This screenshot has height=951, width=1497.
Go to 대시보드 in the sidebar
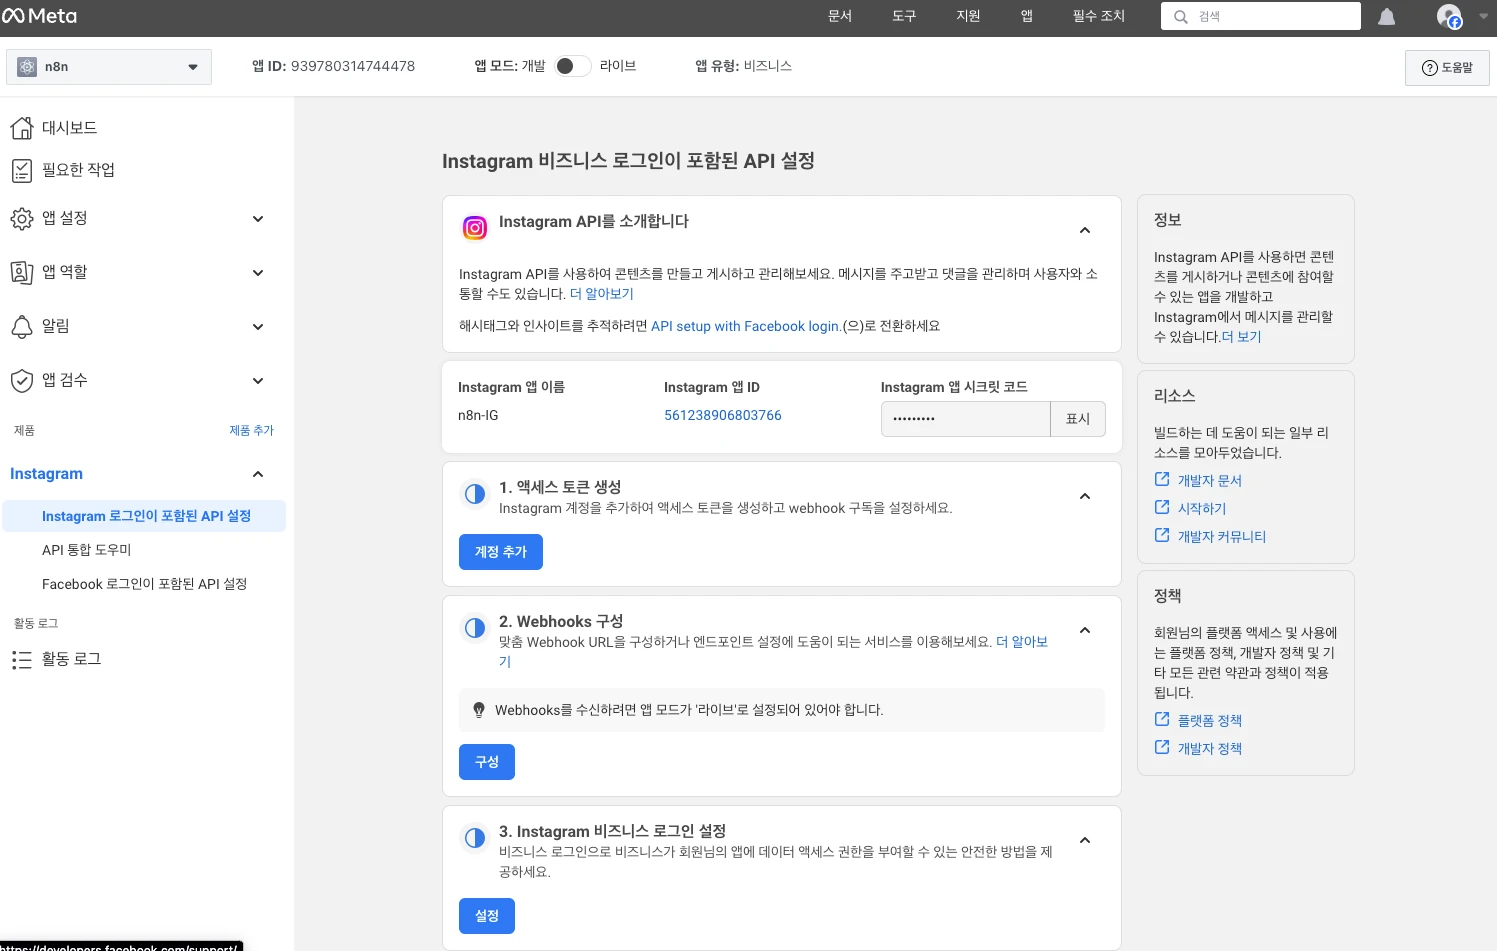(69, 128)
